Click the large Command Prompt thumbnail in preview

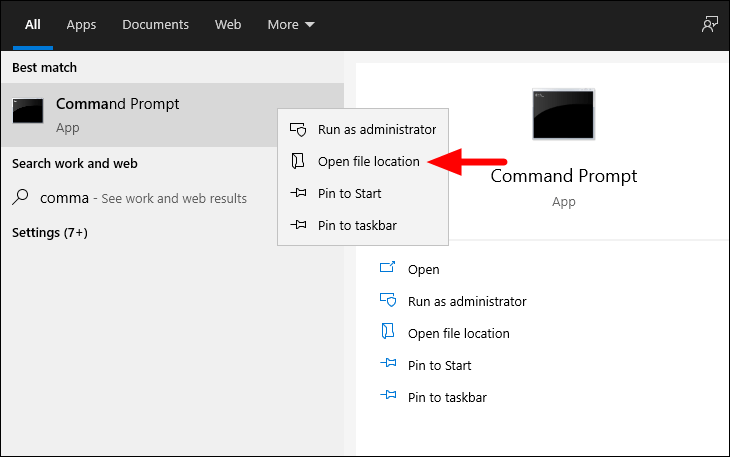pyautogui.click(x=563, y=114)
